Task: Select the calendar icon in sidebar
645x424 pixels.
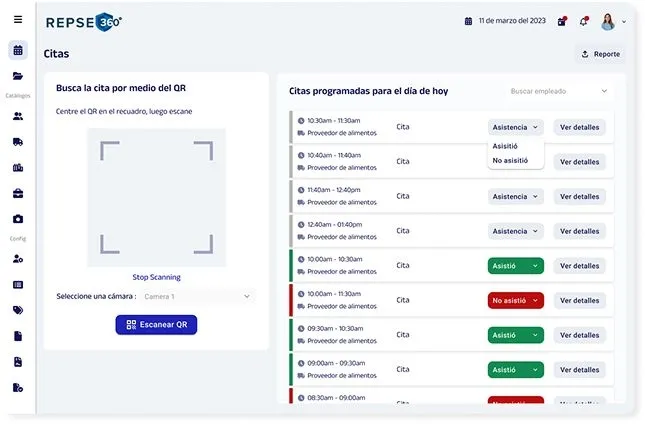Action: [18, 50]
